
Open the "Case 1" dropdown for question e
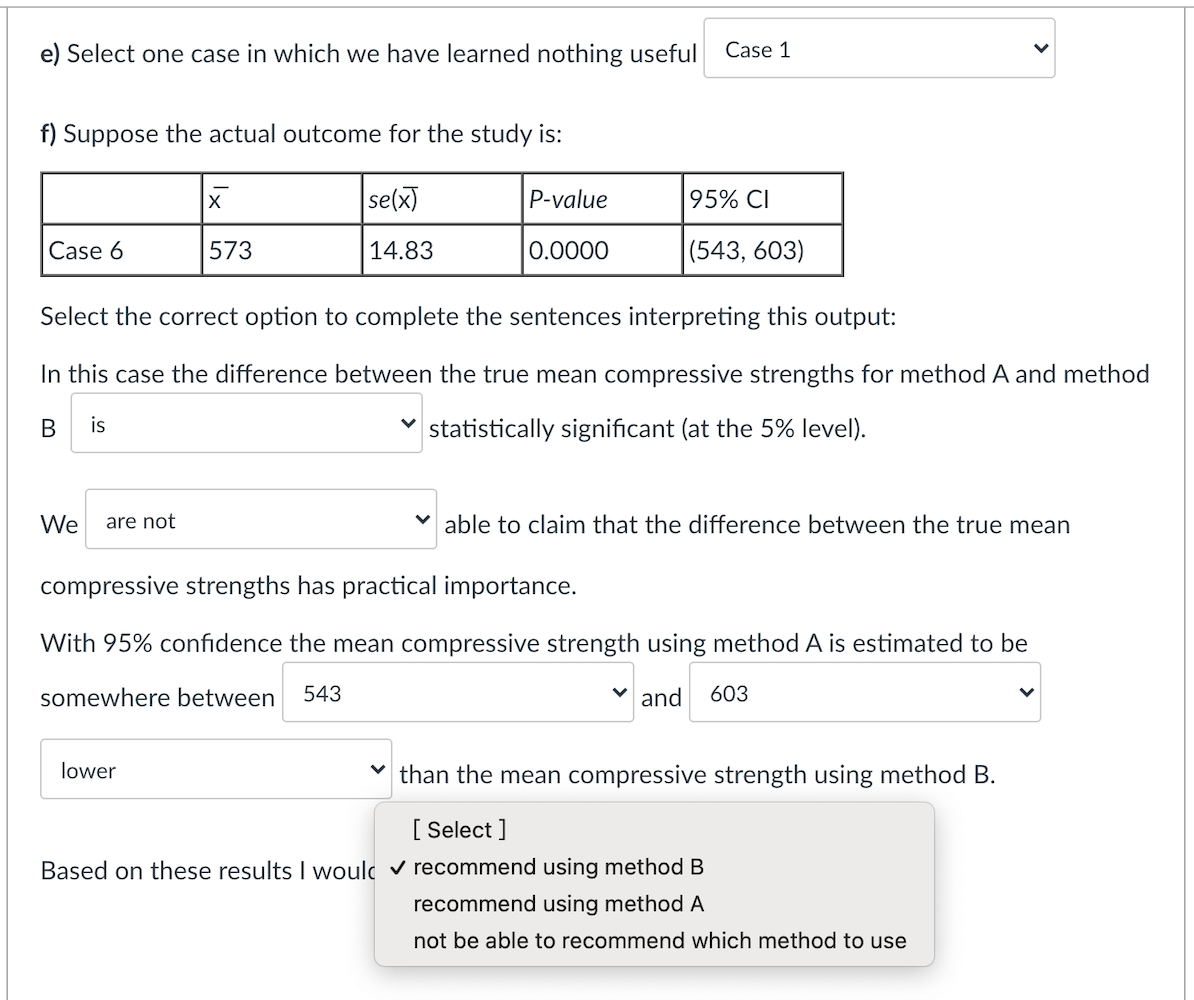878,47
